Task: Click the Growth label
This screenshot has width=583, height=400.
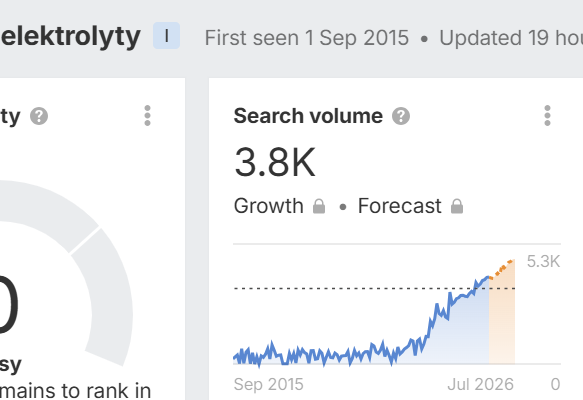Action: click(268, 206)
